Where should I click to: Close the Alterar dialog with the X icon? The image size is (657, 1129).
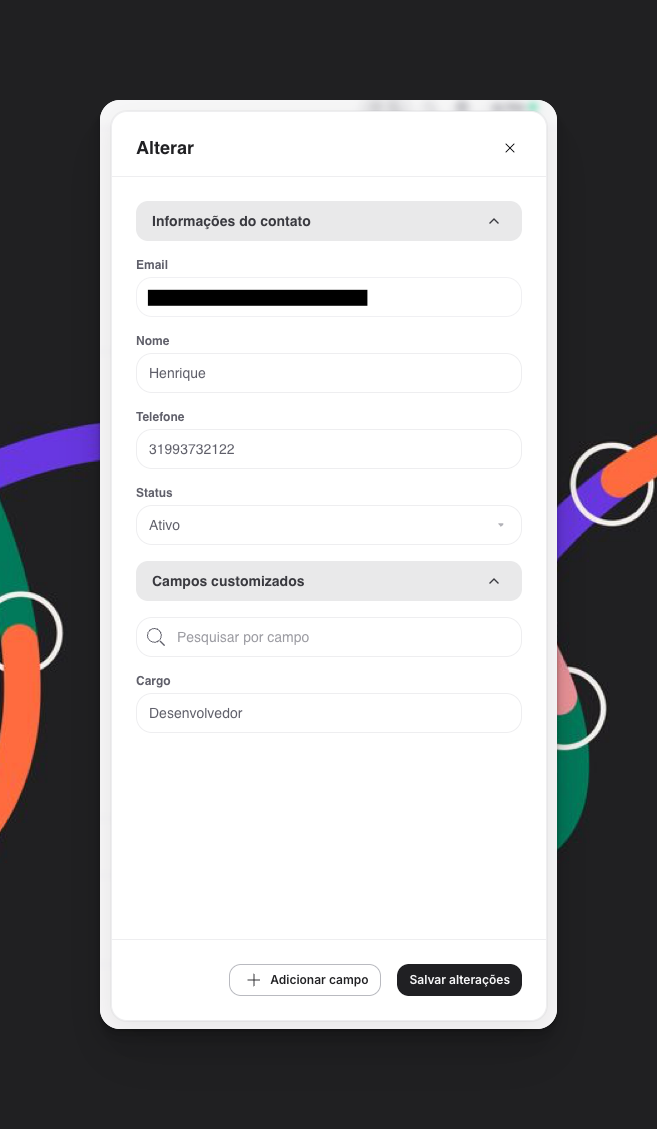[509, 148]
